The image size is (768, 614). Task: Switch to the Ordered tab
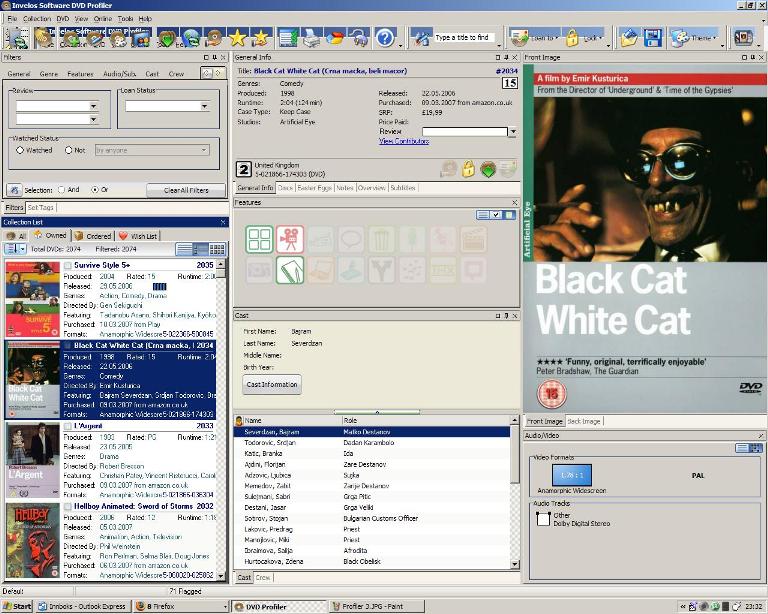[93, 236]
